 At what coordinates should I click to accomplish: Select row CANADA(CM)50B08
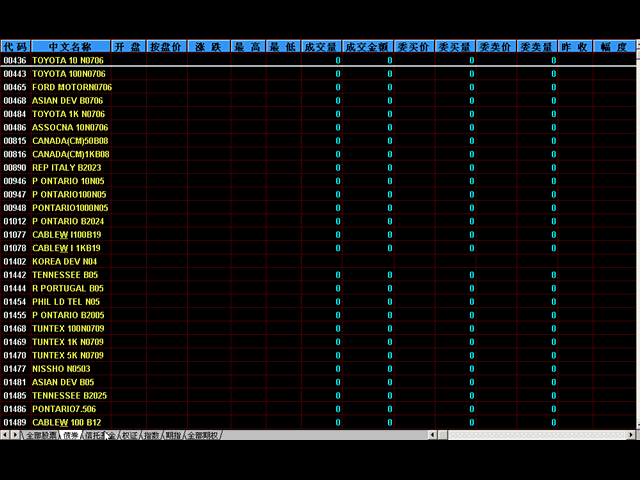pyautogui.click(x=318, y=141)
